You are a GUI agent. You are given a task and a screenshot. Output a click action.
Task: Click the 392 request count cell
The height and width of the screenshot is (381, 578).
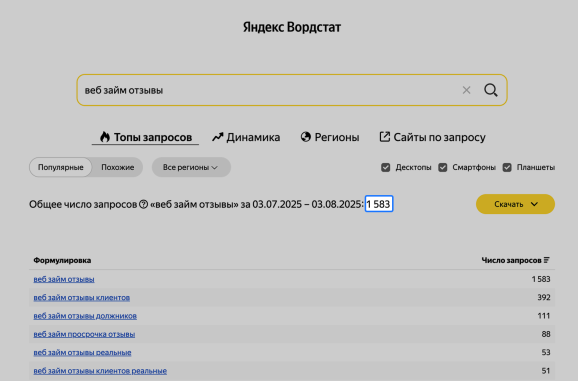544,297
